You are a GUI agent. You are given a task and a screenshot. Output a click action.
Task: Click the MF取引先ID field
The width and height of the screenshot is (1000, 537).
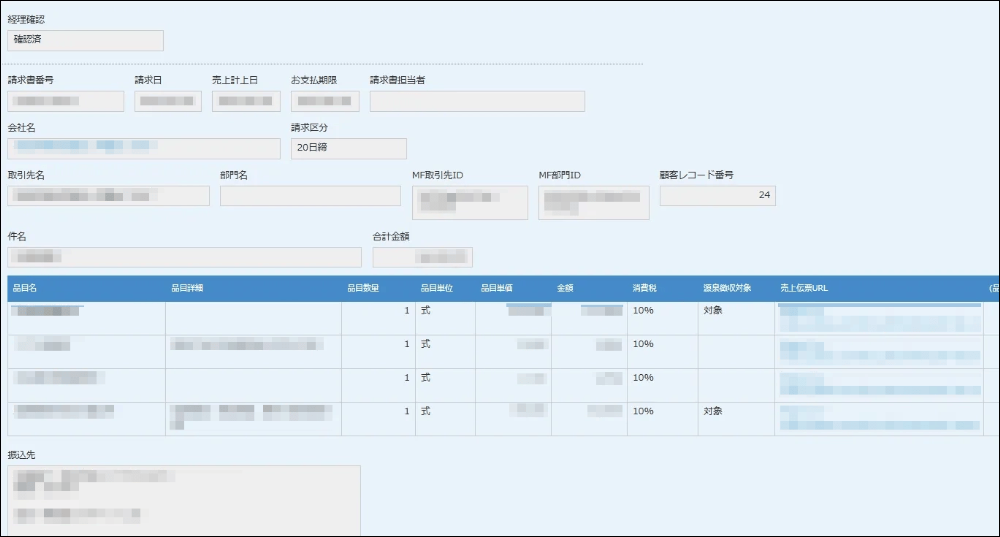[470, 203]
